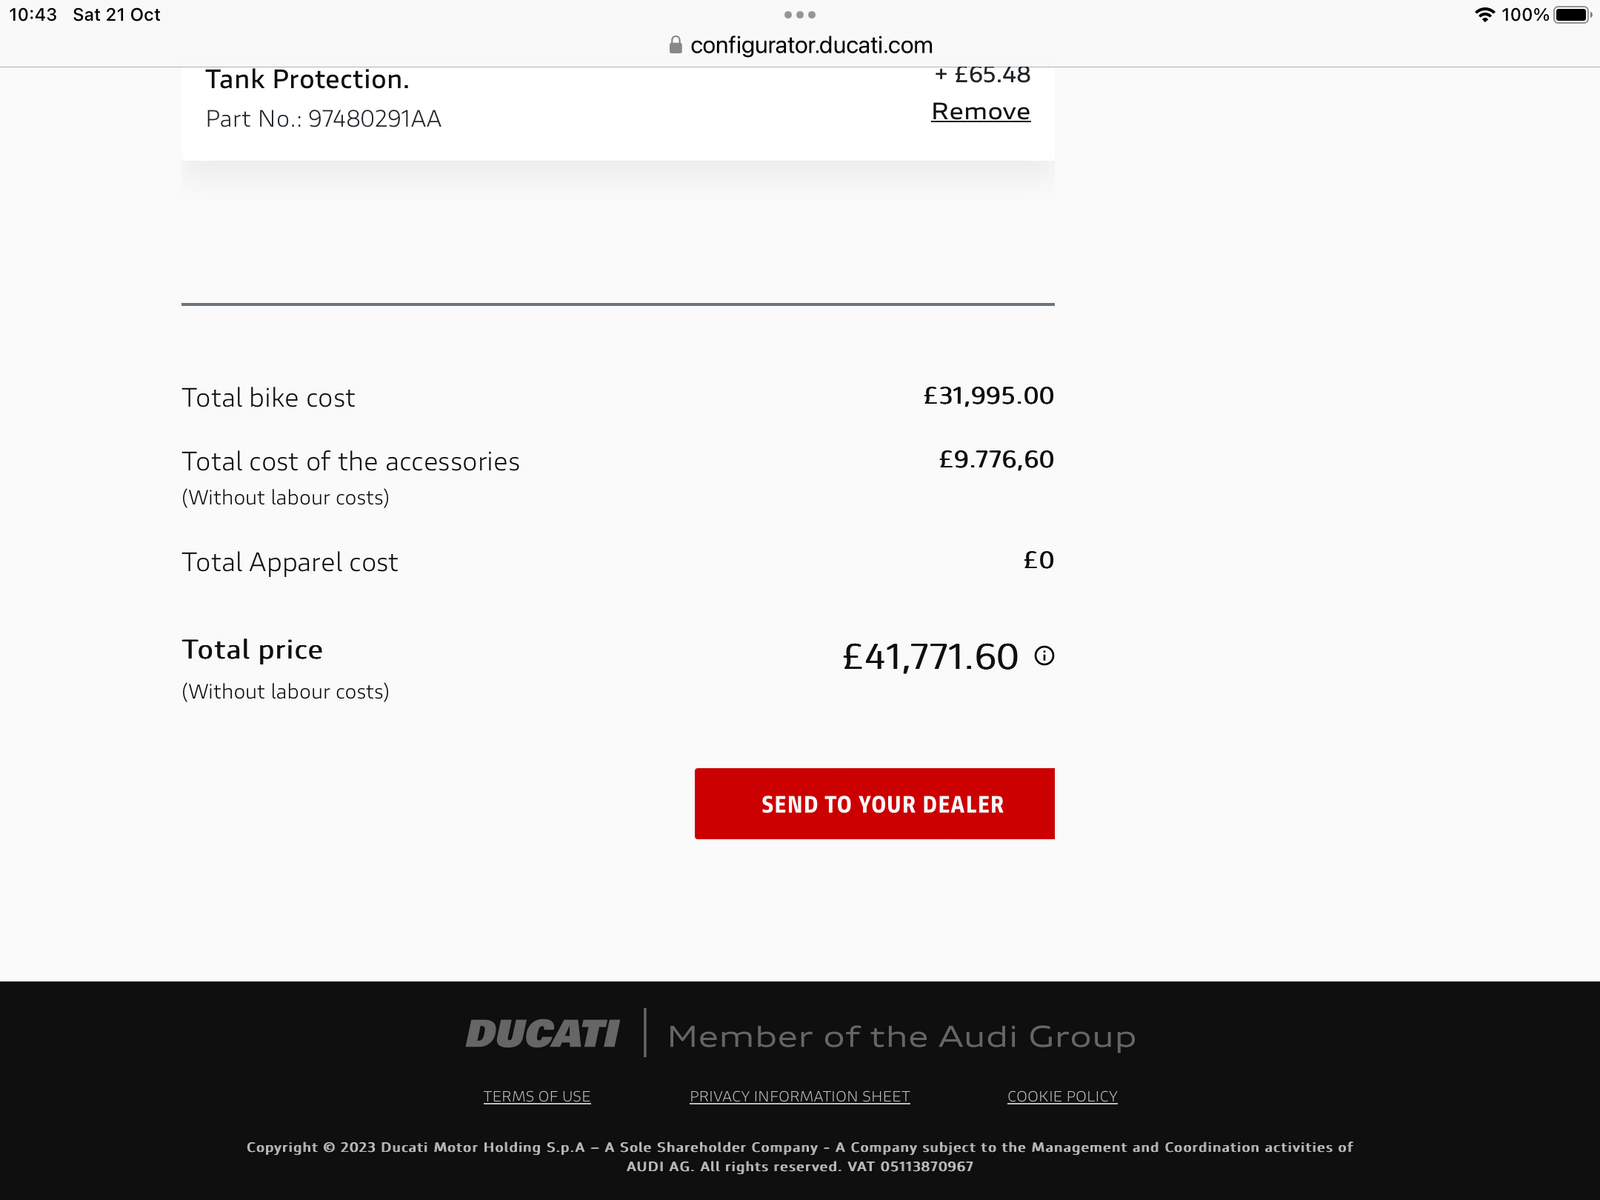
Task: Click the £31,995.00 total bike cost
Action: point(988,396)
